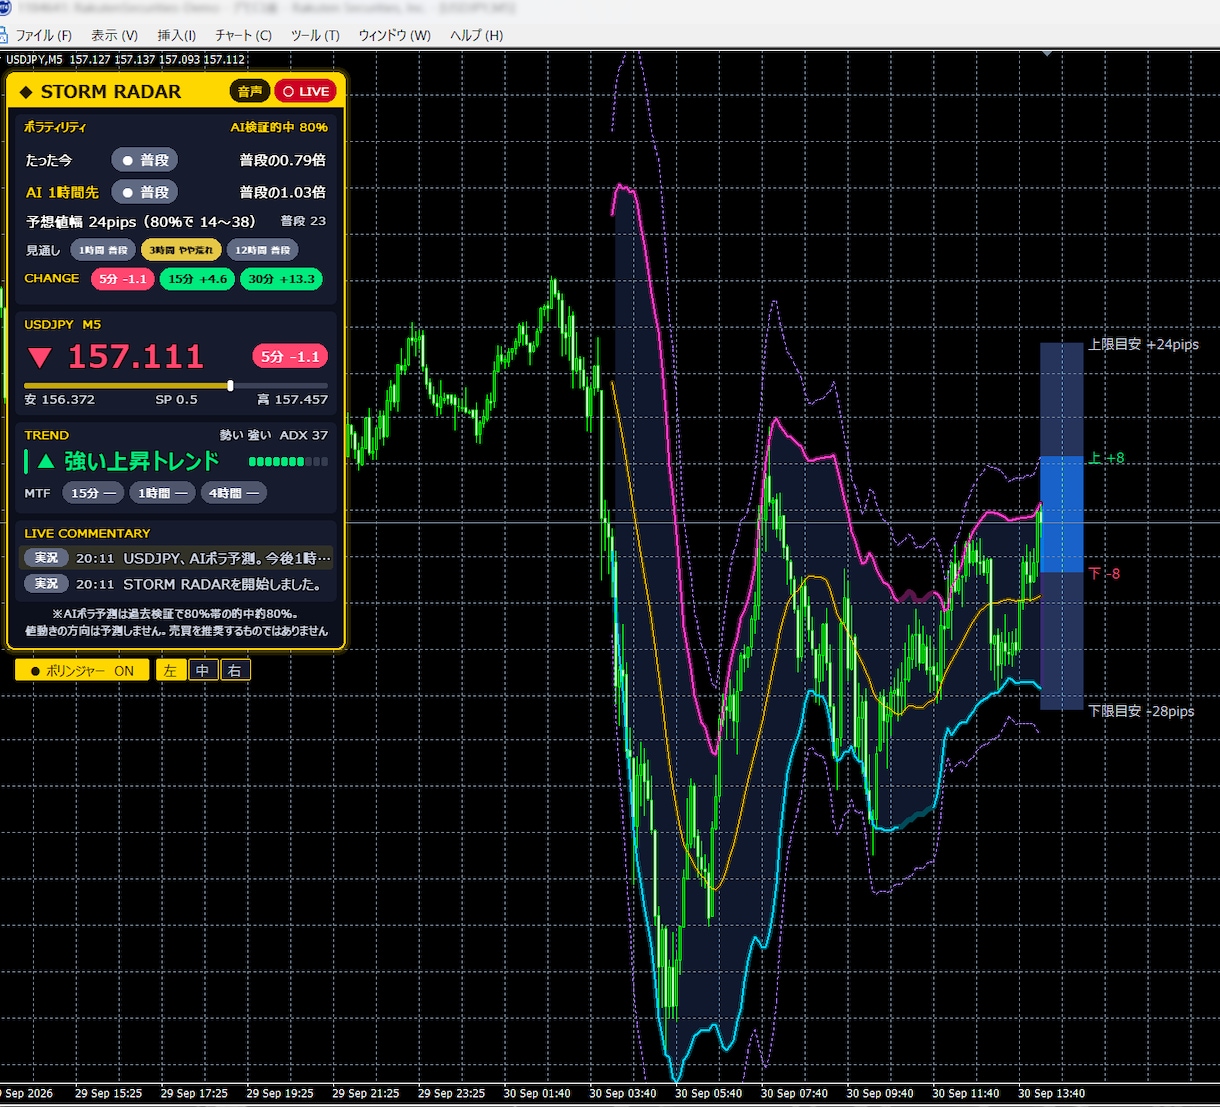Click the diamond icon beside STORM RADAR
The height and width of the screenshot is (1107, 1220).
point(26,92)
